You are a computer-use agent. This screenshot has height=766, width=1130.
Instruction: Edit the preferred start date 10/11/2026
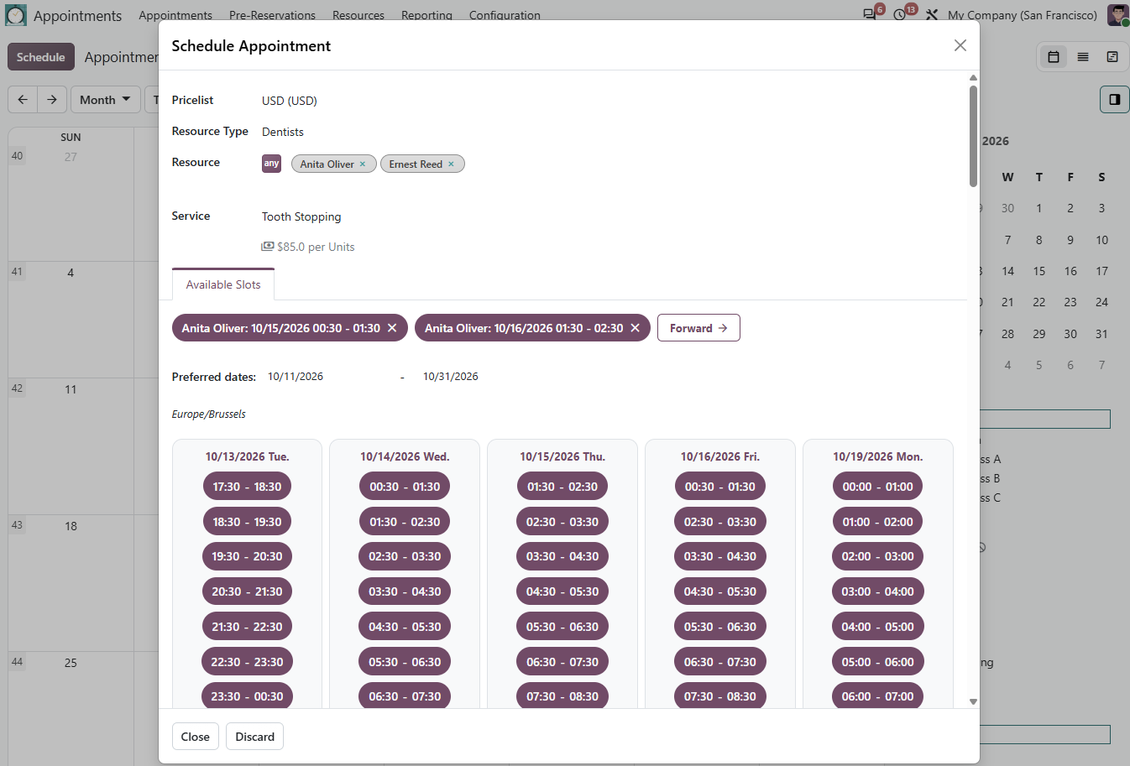295,376
